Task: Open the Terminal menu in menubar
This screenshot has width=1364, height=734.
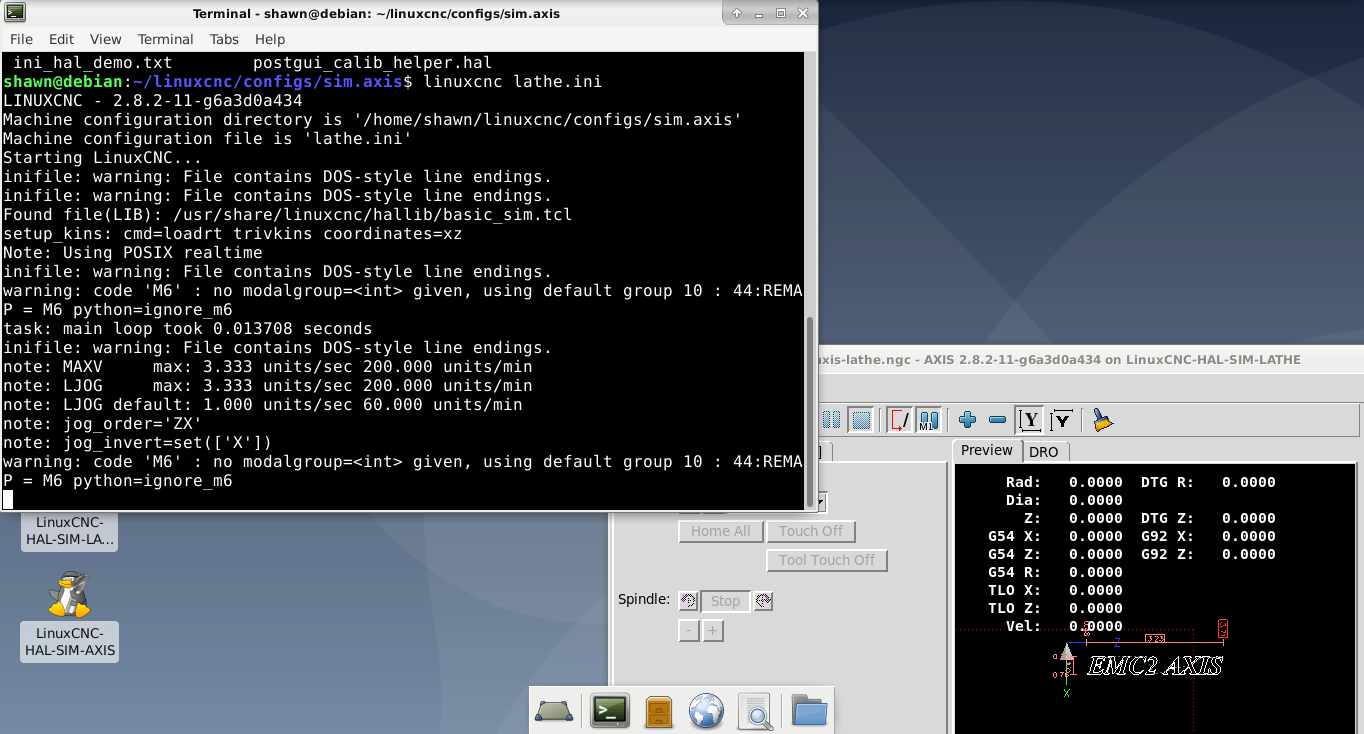Action: [166, 39]
